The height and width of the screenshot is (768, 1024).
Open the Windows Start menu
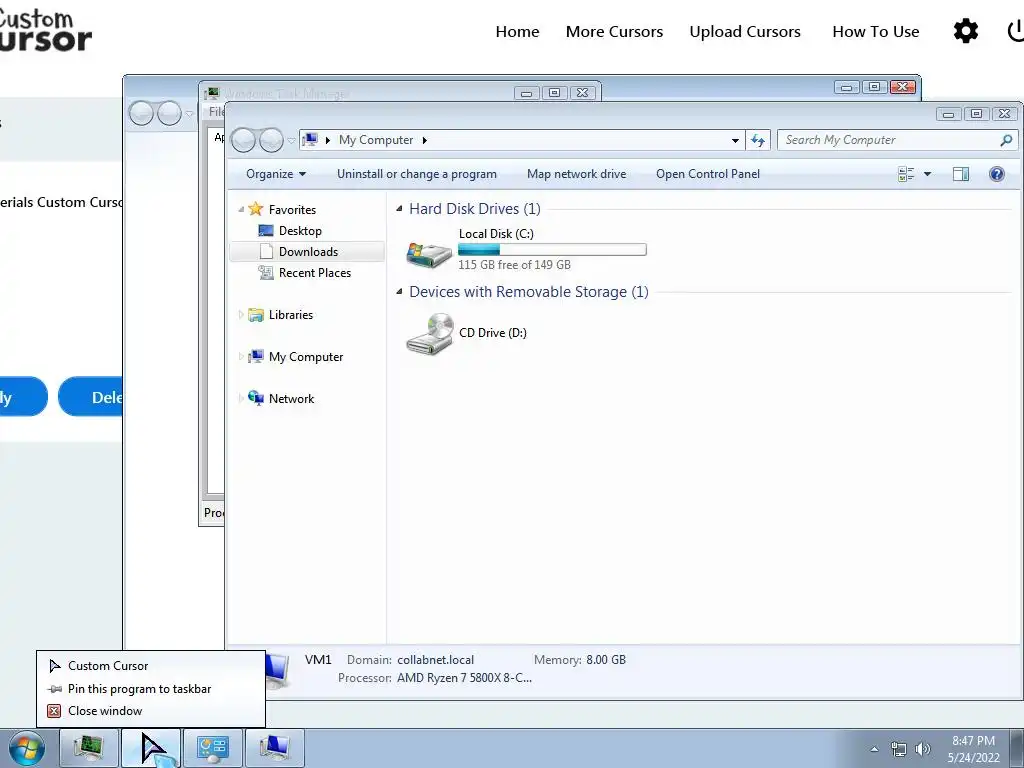[27, 748]
